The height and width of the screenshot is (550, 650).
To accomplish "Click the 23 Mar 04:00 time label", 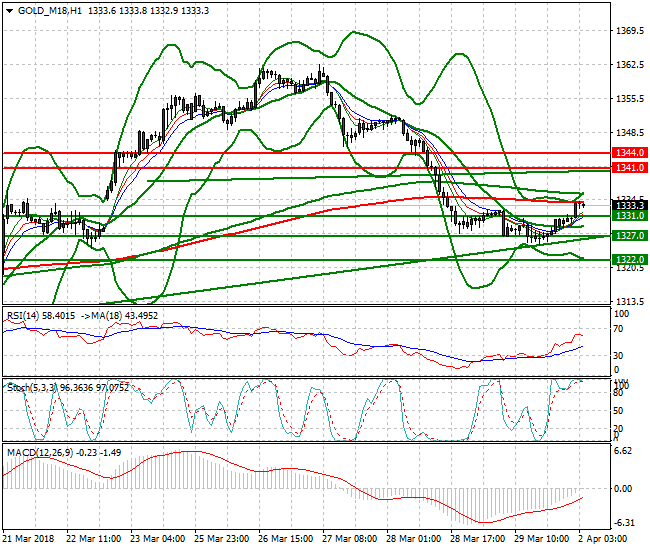I will [158, 539].
